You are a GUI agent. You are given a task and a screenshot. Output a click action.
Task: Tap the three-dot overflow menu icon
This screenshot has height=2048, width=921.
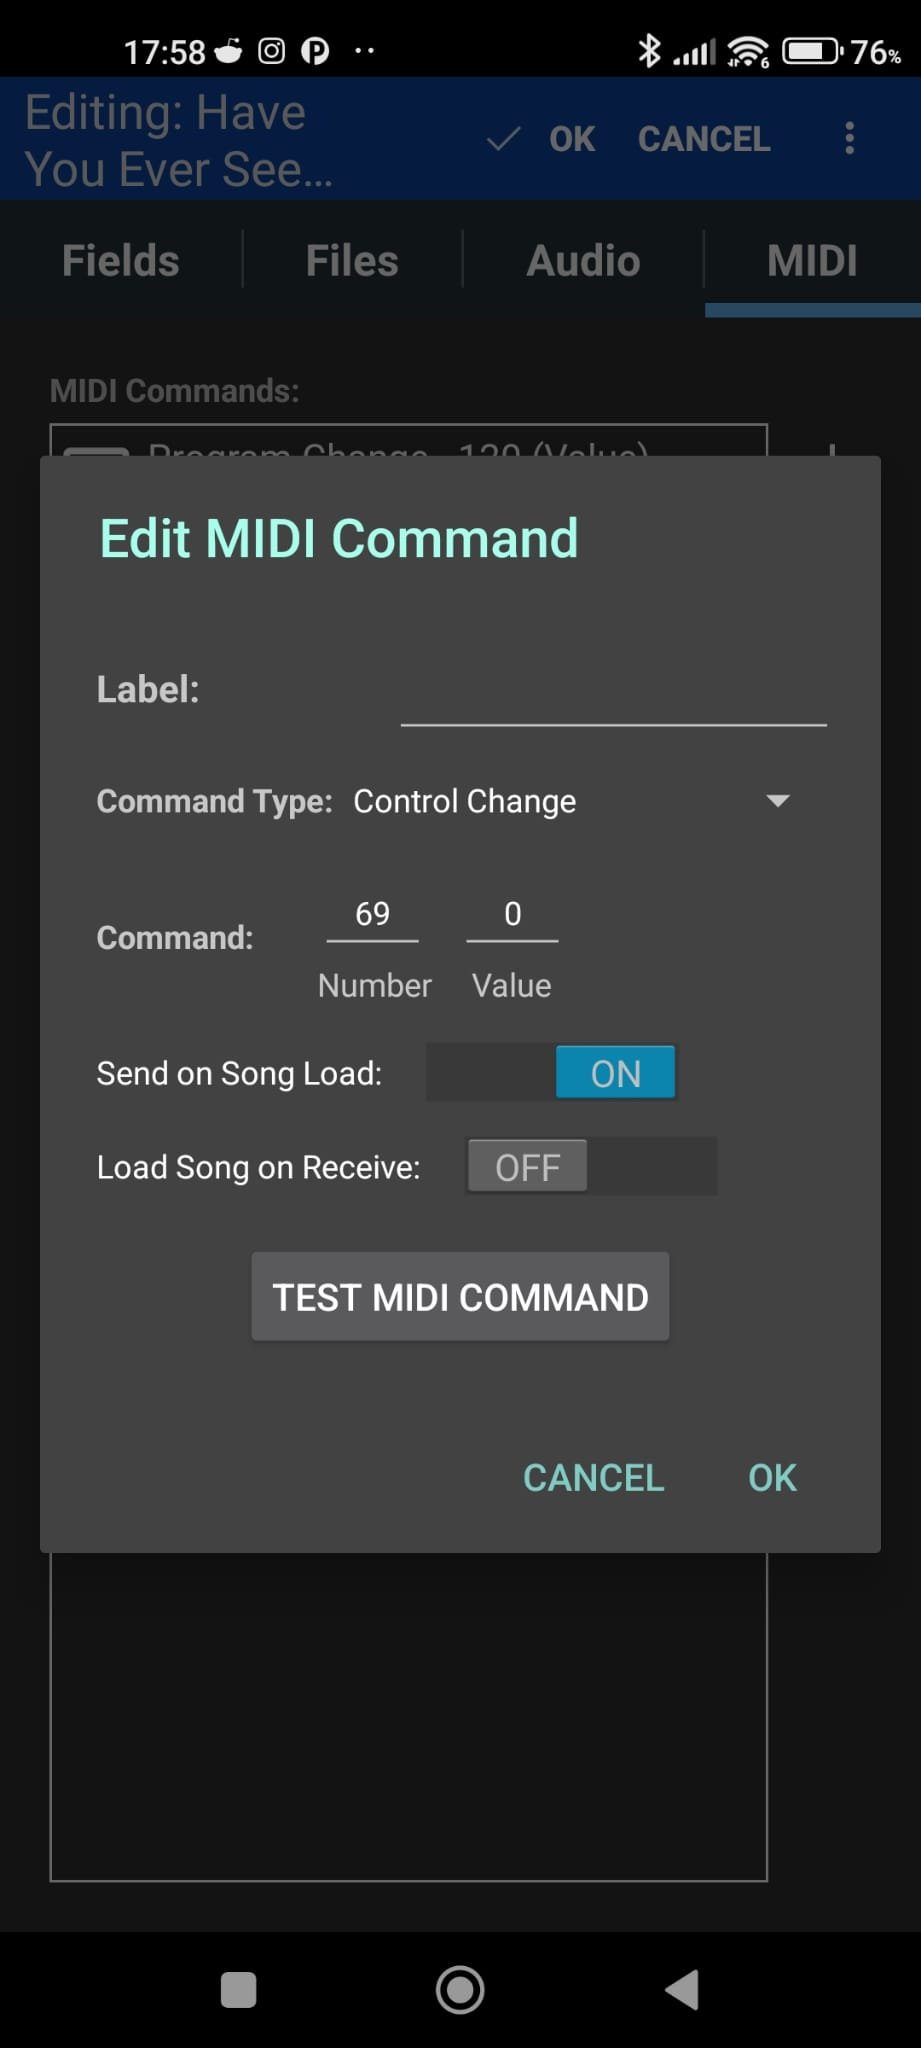point(849,138)
